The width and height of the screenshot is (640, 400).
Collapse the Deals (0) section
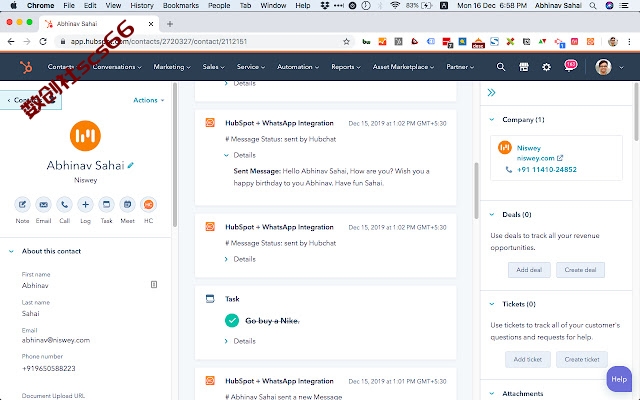492,215
